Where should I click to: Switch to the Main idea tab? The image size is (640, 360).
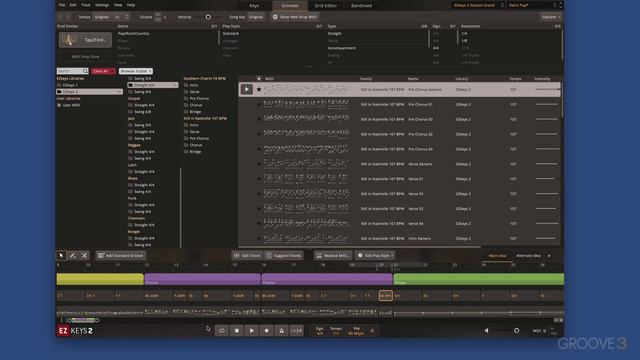pyautogui.click(x=497, y=256)
